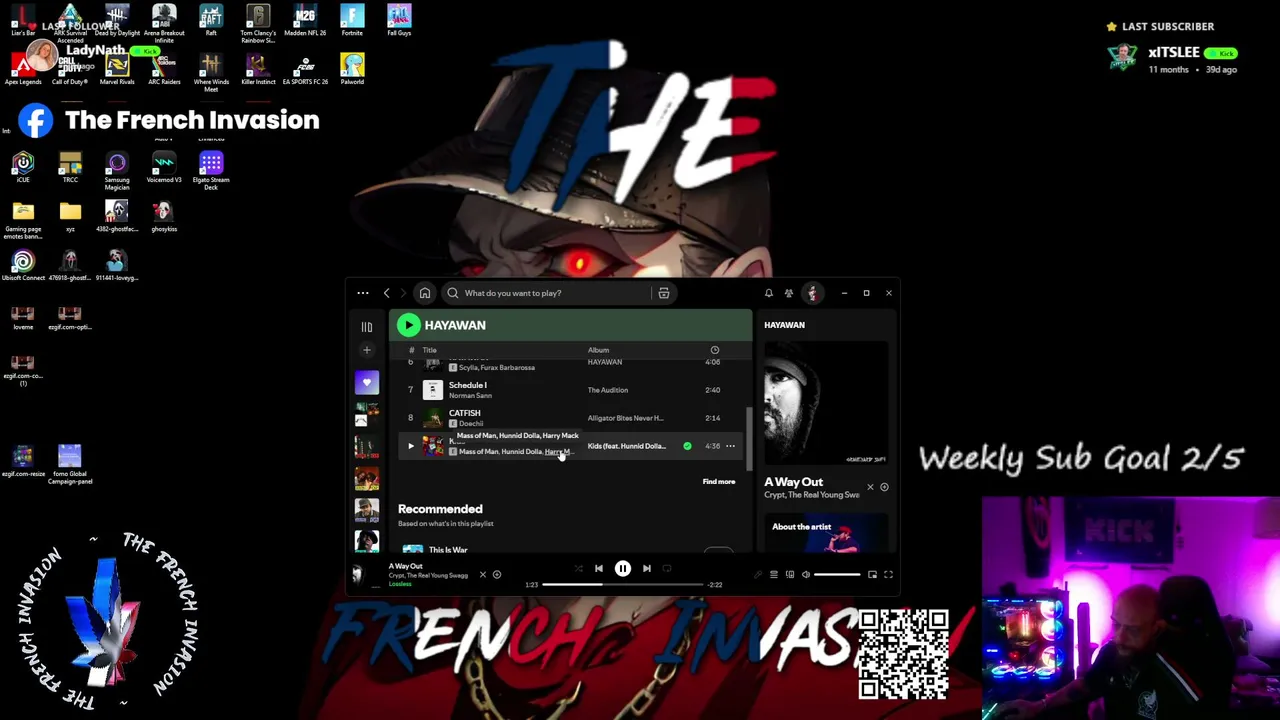Image resolution: width=1280 pixels, height=720 pixels.
Task: Open the HAYAWAN album art in Now Playing panel
Action: 825,402
